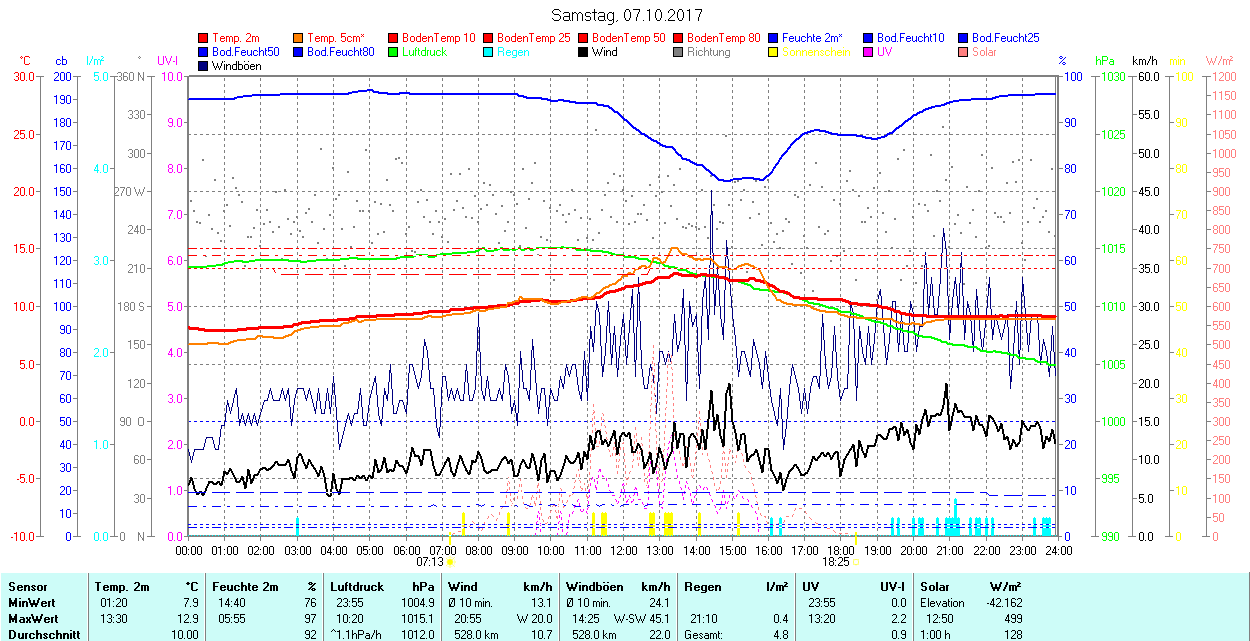Click the cyan Regen legend square
This screenshot has width=1250, height=641.
[x=489, y=52]
